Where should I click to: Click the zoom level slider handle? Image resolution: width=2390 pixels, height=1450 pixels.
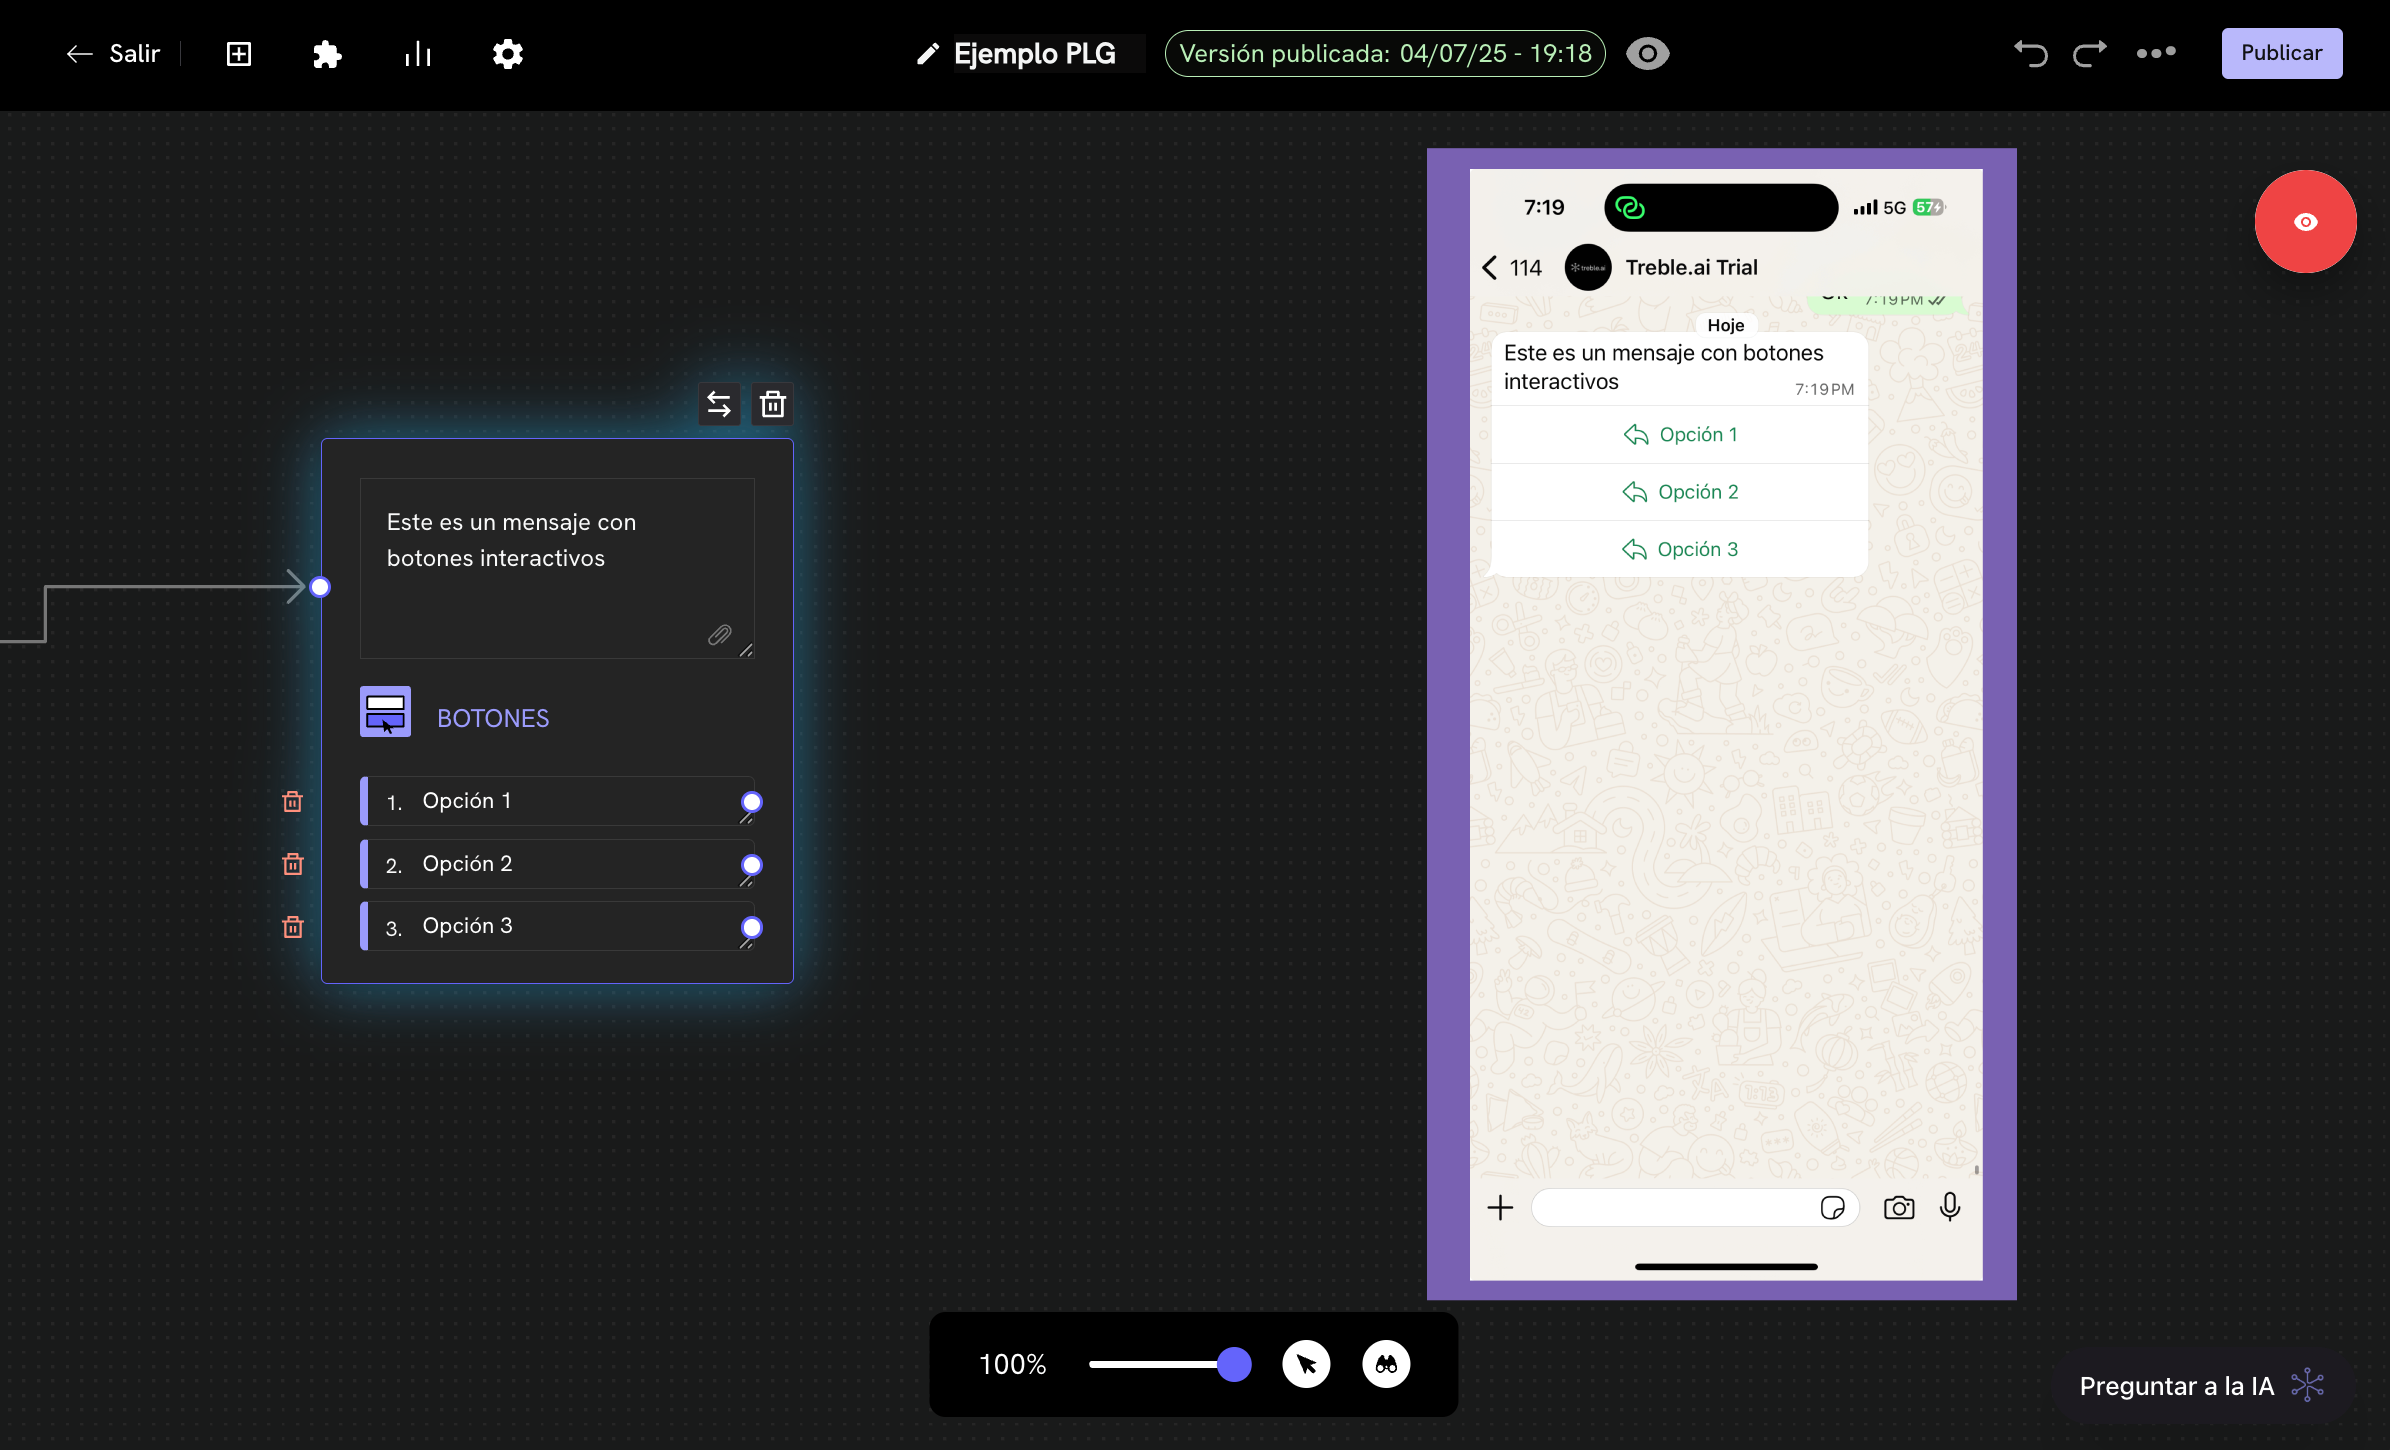1234,1364
